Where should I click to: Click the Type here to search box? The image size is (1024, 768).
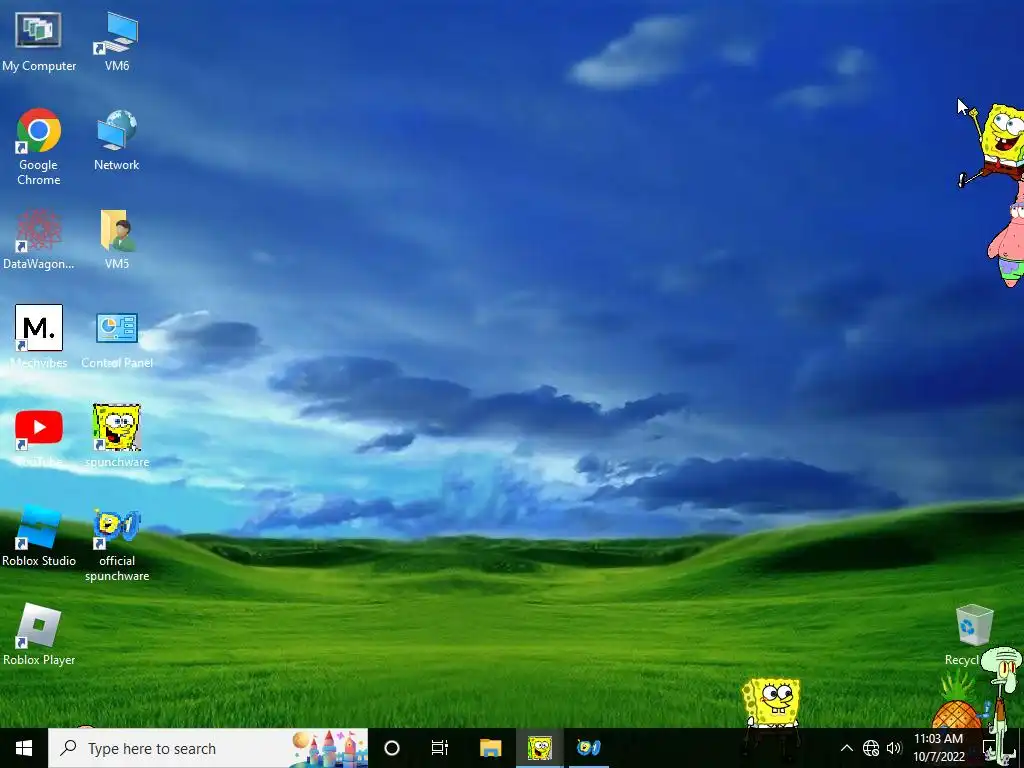coord(208,748)
